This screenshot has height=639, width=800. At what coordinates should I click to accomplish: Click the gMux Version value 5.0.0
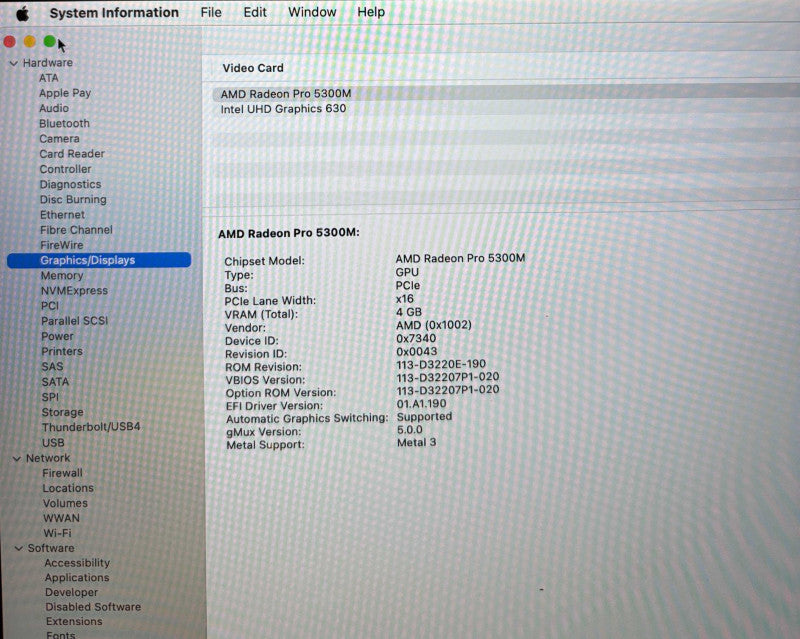pos(410,430)
